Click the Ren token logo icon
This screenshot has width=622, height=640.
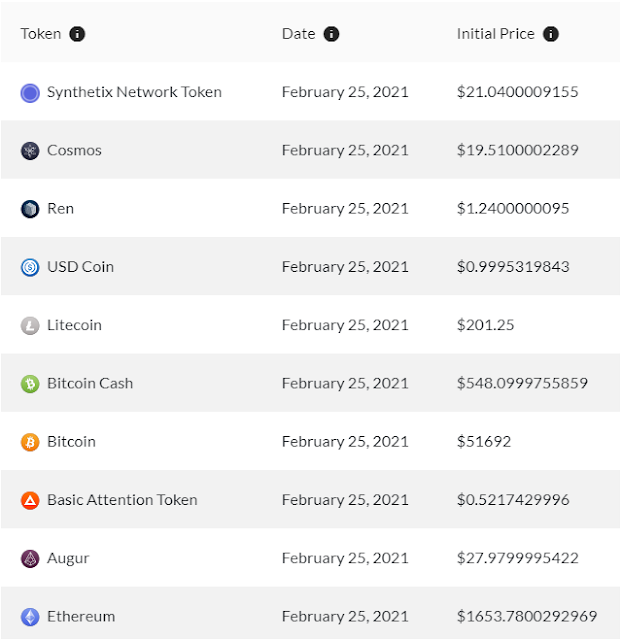(30, 209)
